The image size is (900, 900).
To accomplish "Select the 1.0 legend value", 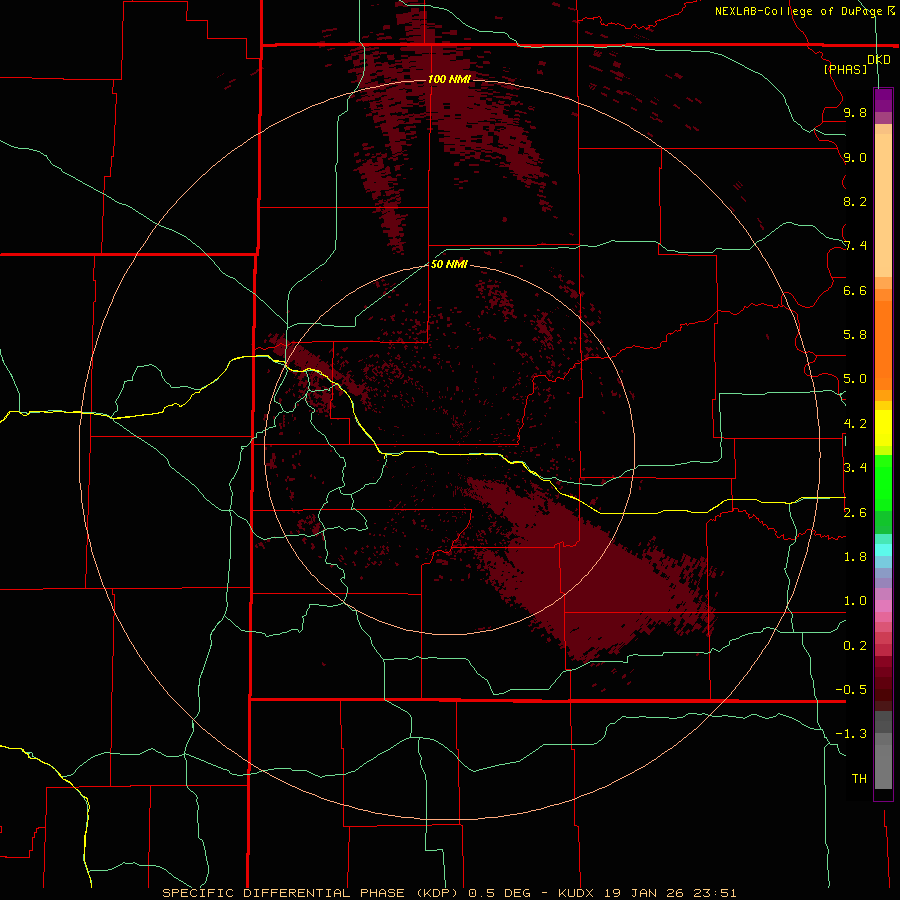I will [855, 601].
